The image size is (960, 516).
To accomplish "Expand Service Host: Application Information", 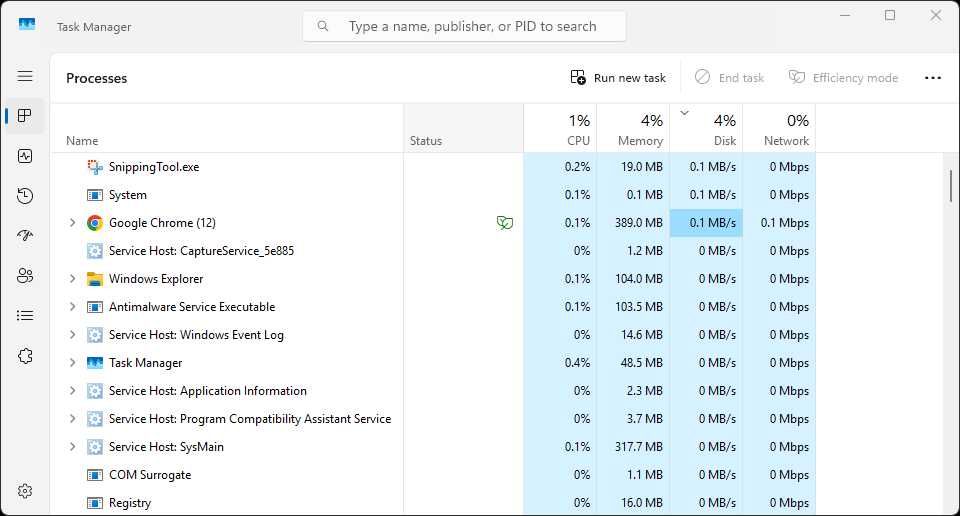I will (72, 391).
